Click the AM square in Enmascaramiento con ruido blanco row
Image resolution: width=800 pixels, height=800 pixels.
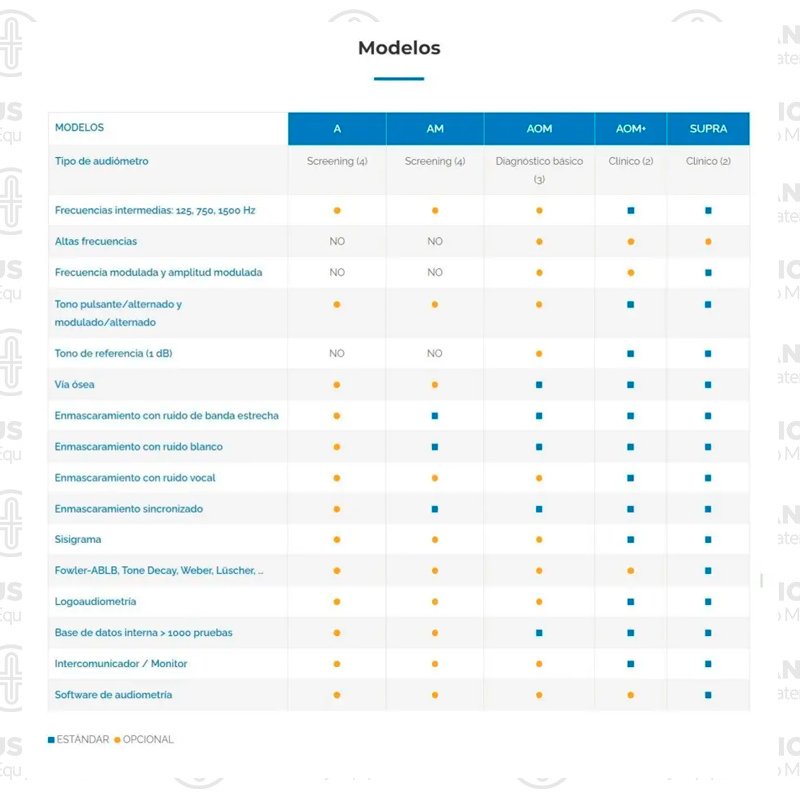coord(435,447)
